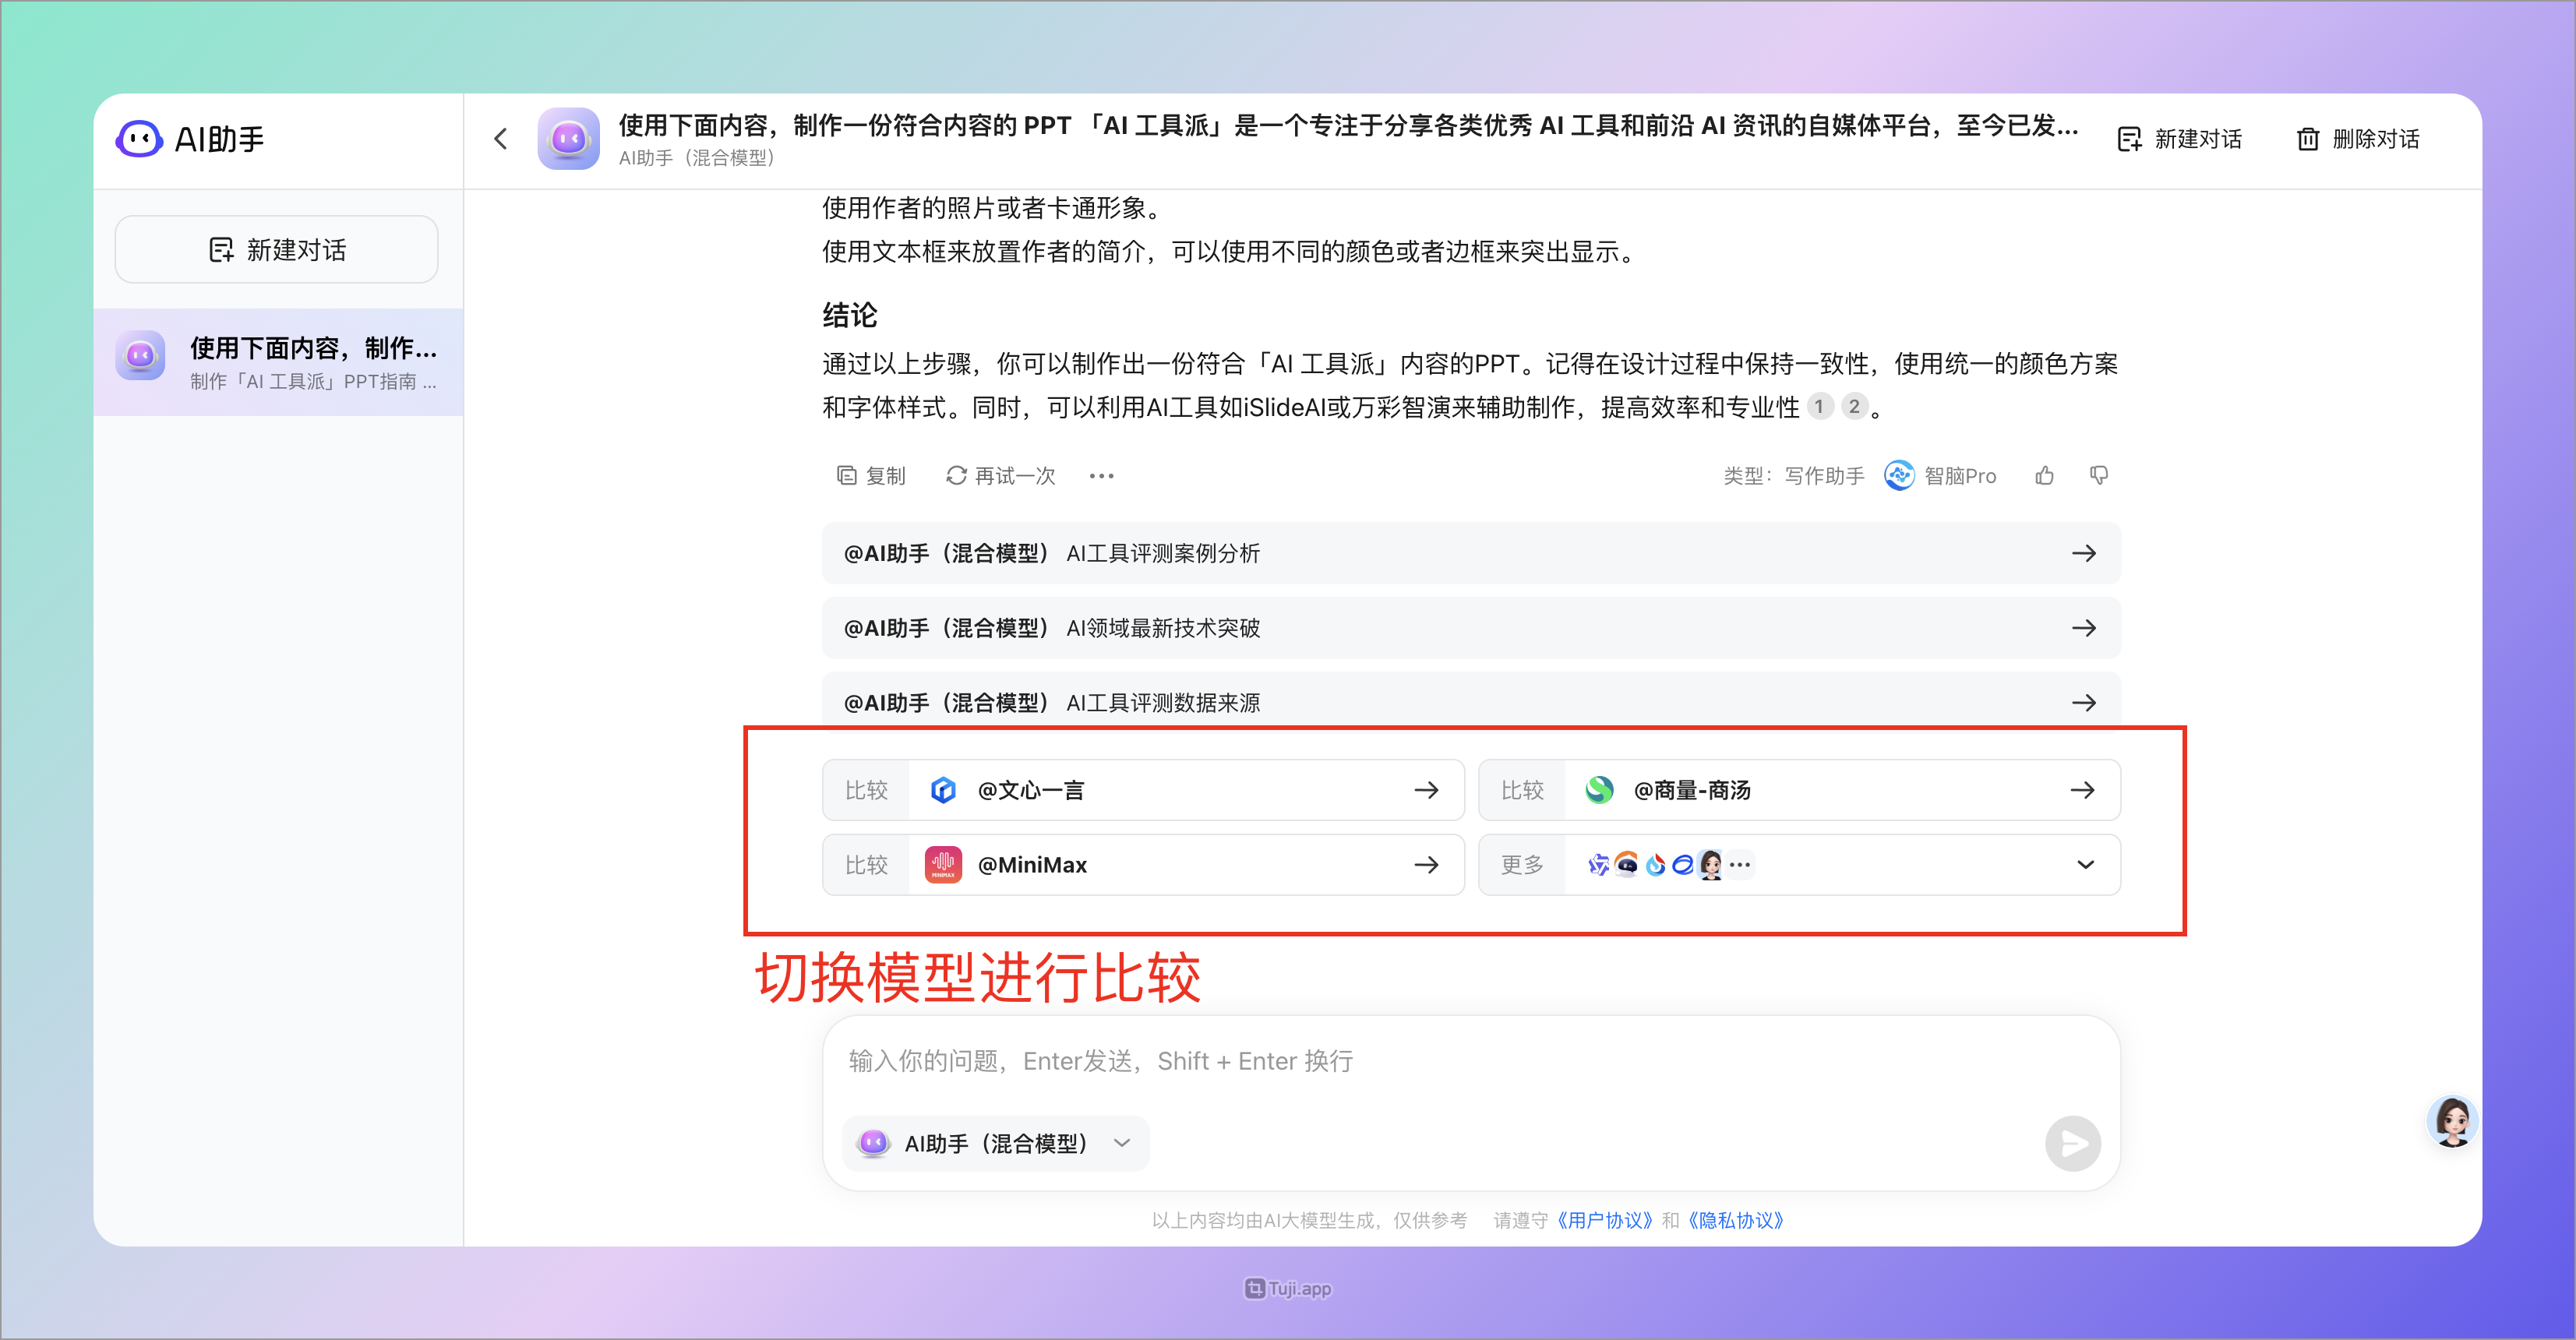The height and width of the screenshot is (1340, 2576).
Task: Dislike the response with thumbs down
Action: pyautogui.click(x=2099, y=476)
